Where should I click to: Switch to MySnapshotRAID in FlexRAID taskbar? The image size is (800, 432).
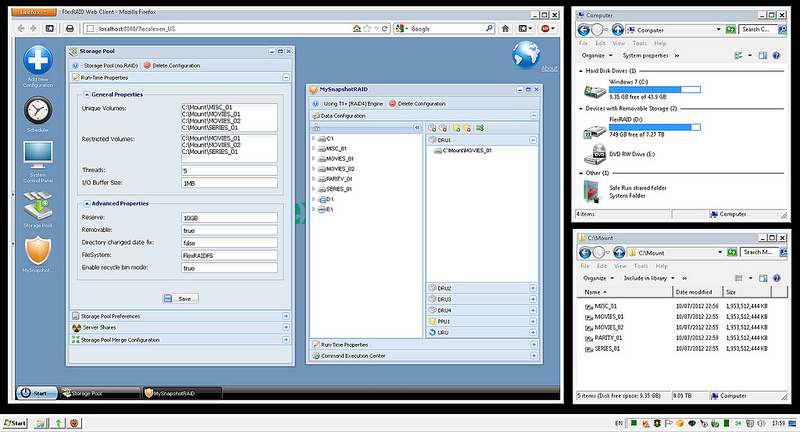[182, 393]
